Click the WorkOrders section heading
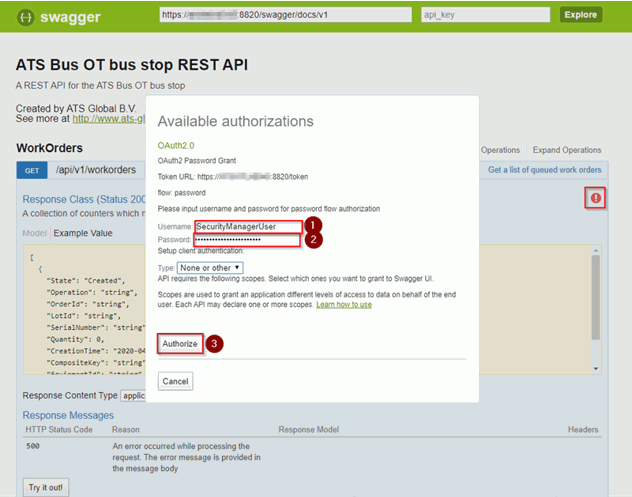 50,148
